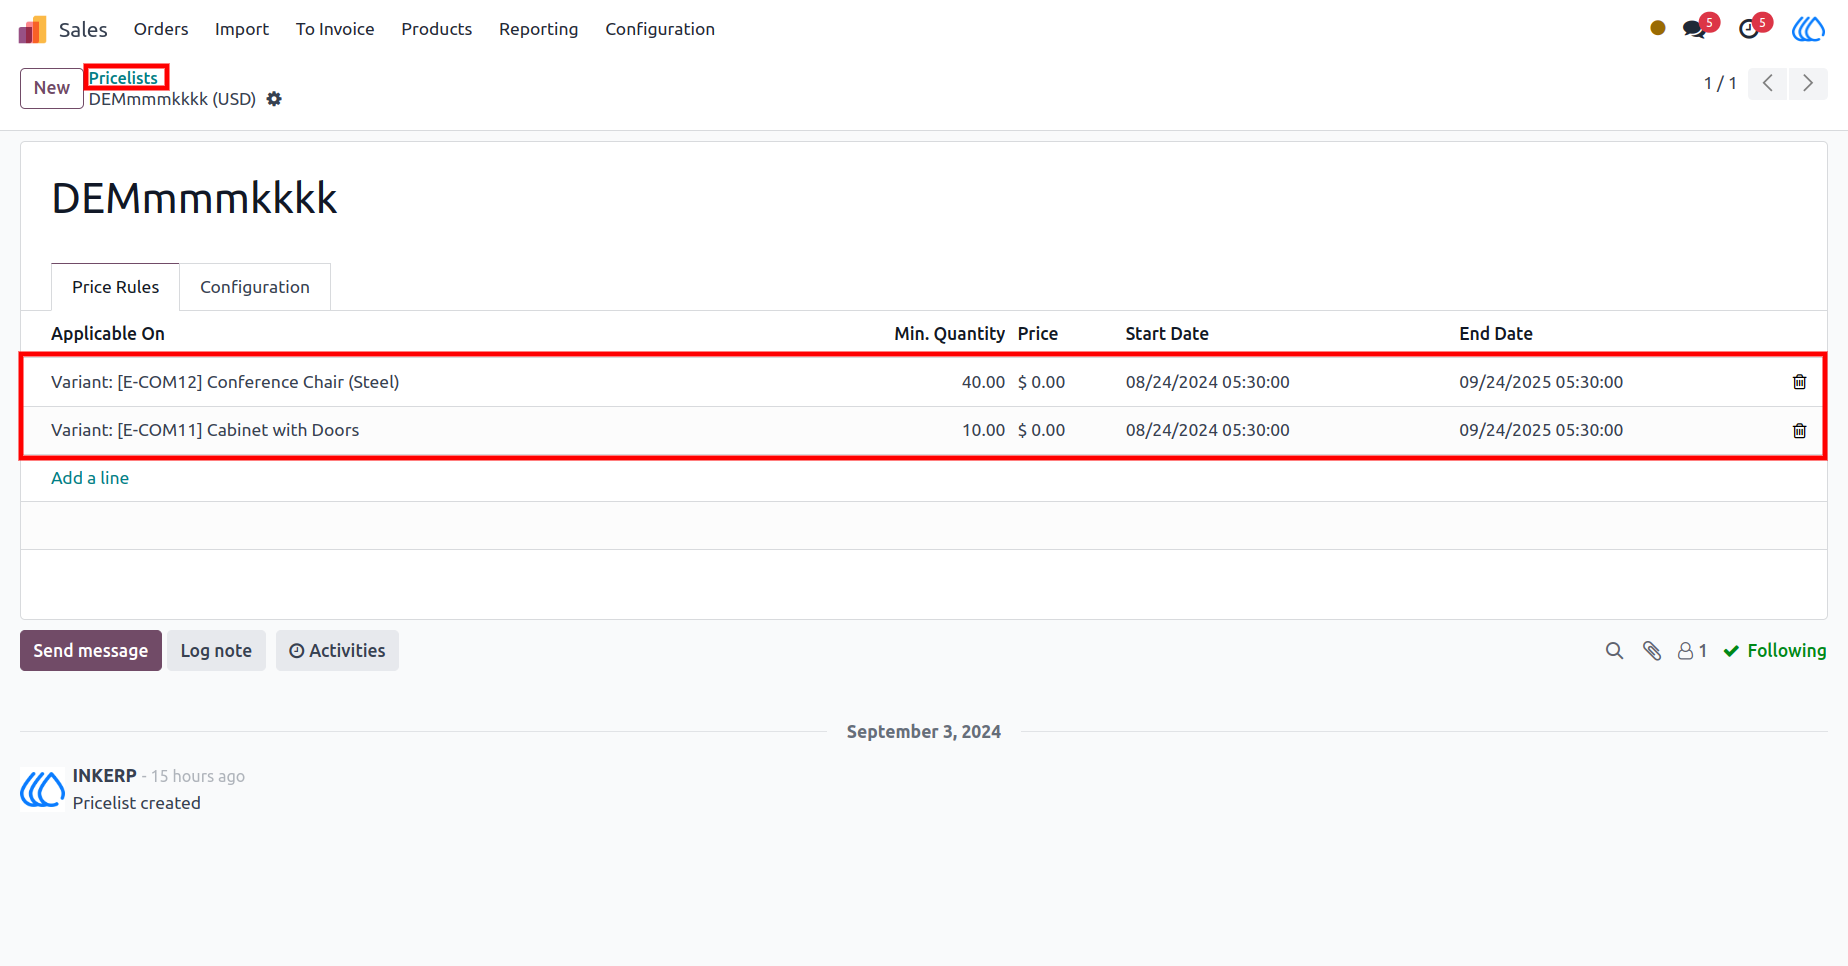
Task: Sort by Min. Quantity column header
Action: [950, 334]
